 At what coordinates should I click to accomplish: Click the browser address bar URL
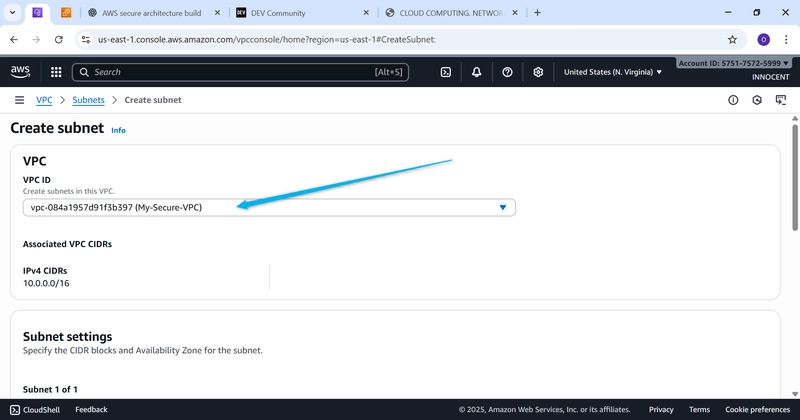click(266, 39)
